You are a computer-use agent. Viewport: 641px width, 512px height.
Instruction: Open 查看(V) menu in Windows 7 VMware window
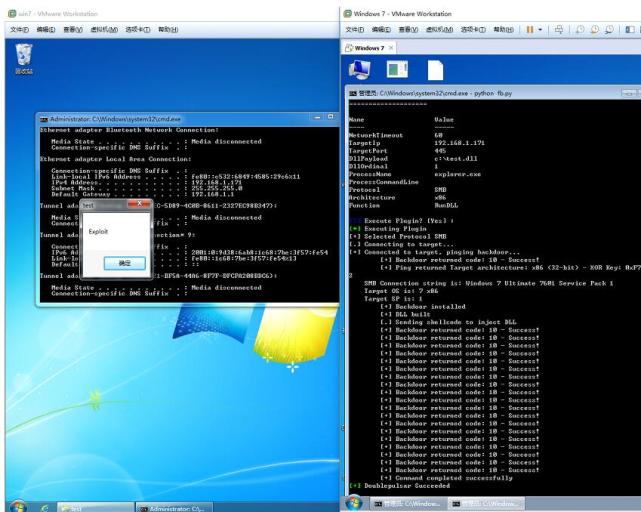point(408,29)
